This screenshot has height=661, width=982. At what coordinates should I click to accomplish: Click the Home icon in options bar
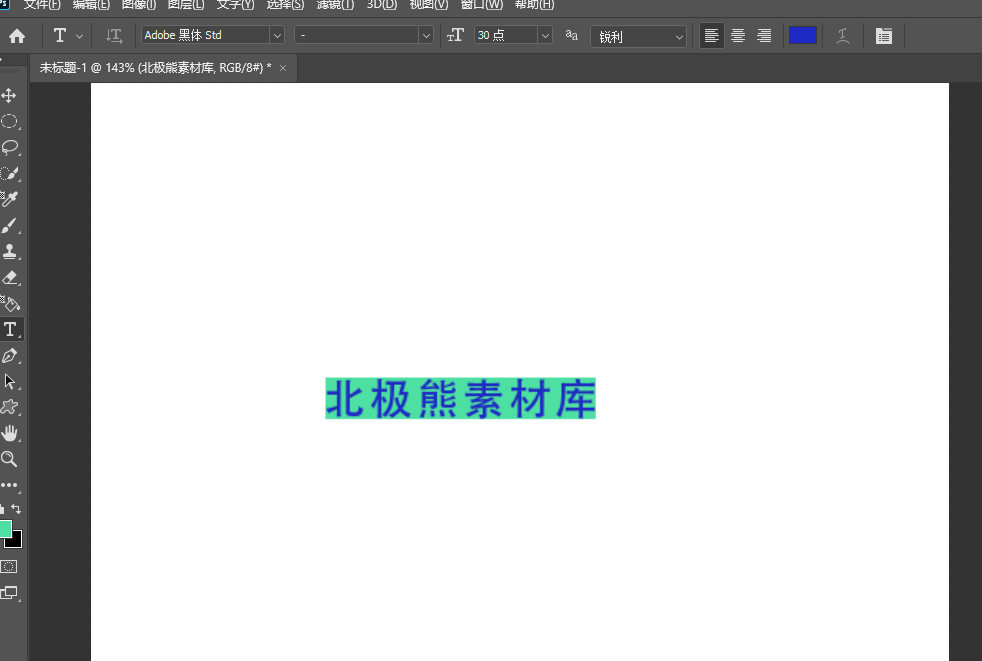coord(17,36)
